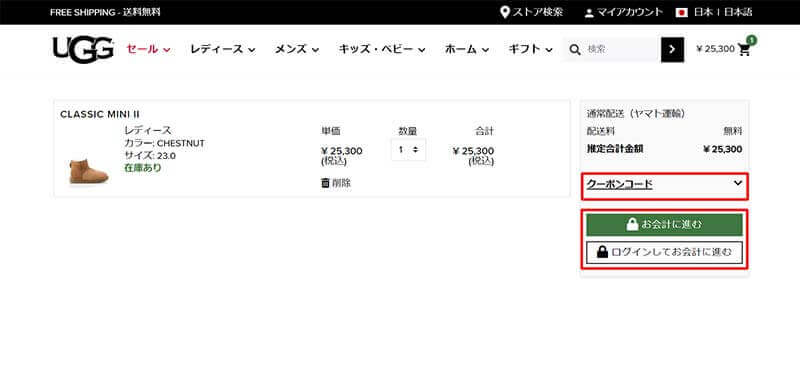Image resolution: width=800 pixels, height=386 pixels.
Task: Click the マイアカウント link
Action: coord(630,12)
